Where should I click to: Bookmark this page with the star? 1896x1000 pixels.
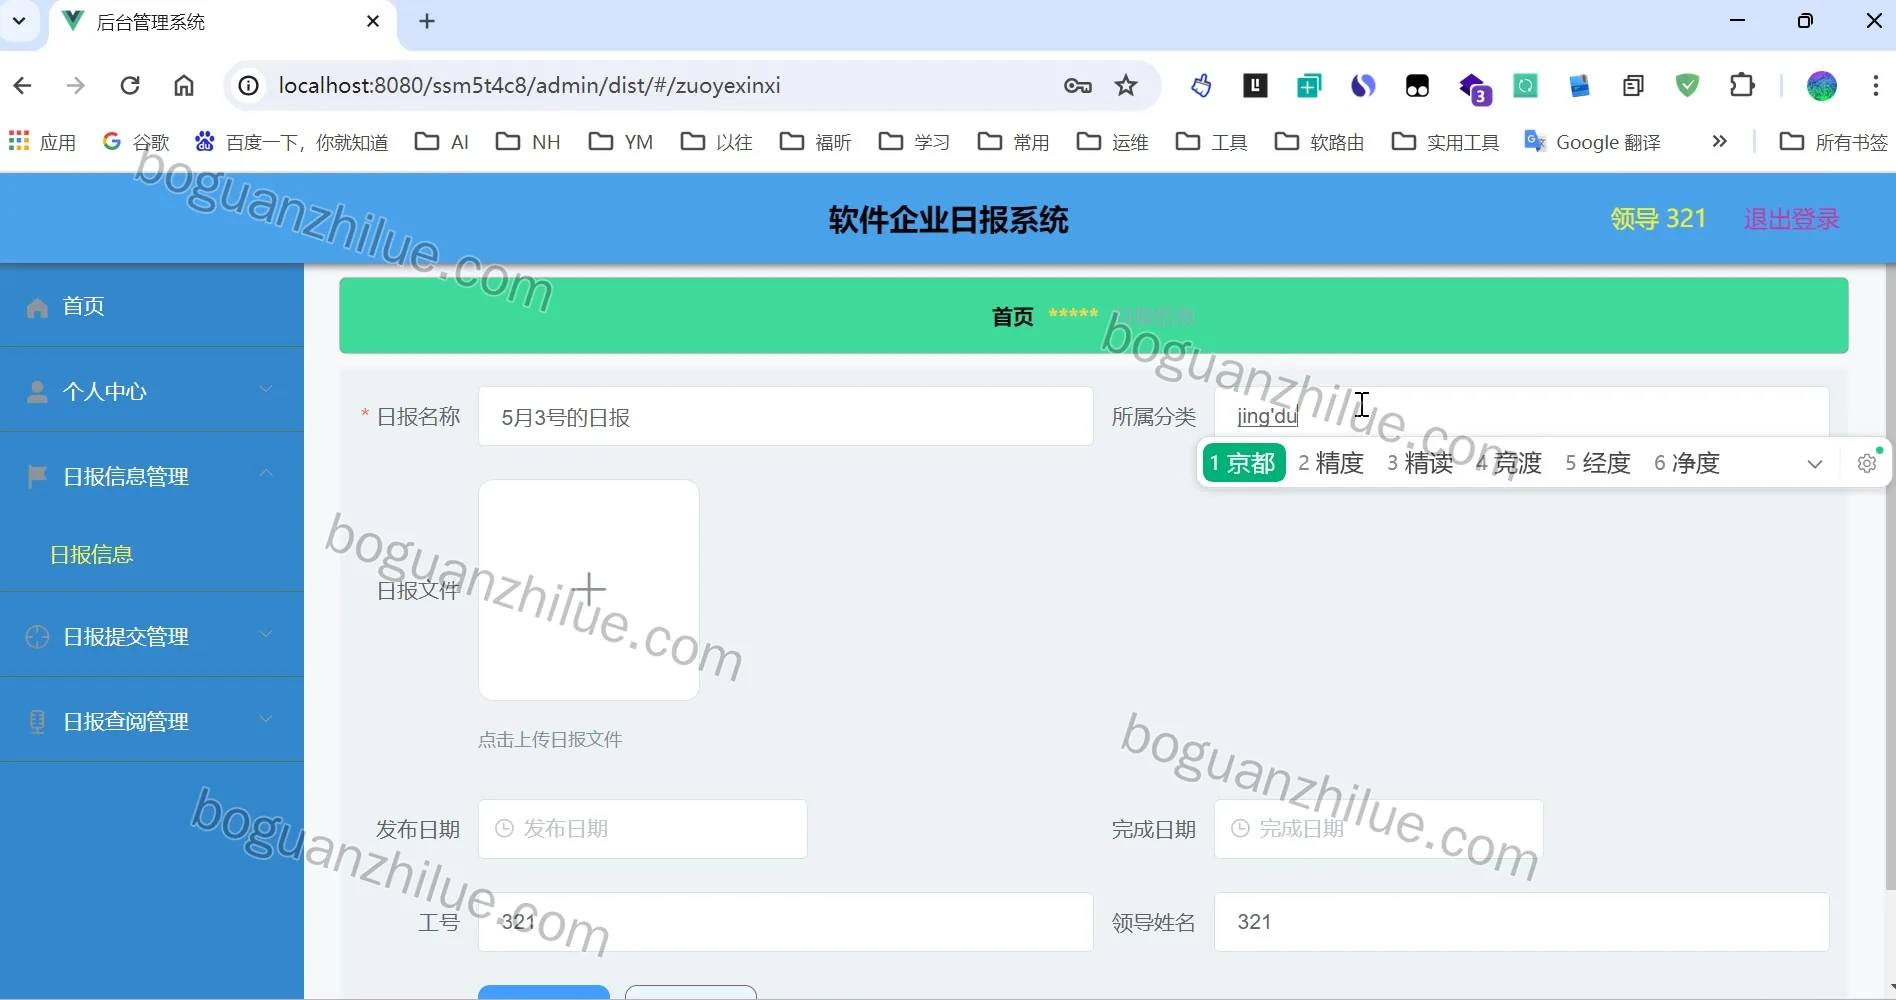pyautogui.click(x=1127, y=86)
